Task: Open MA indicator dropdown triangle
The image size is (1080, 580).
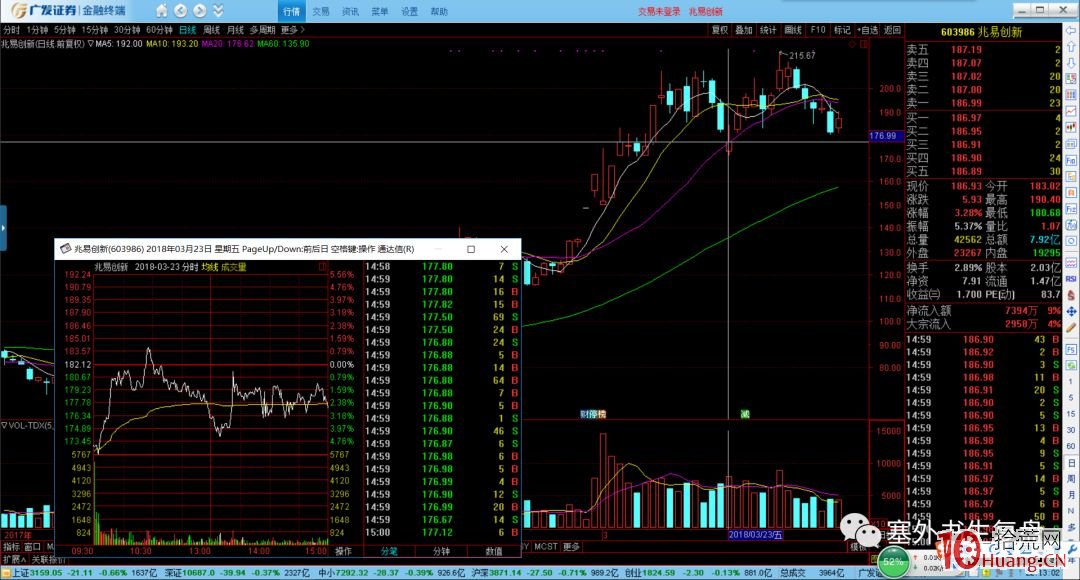Action: pyautogui.click(x=91, y=43)
